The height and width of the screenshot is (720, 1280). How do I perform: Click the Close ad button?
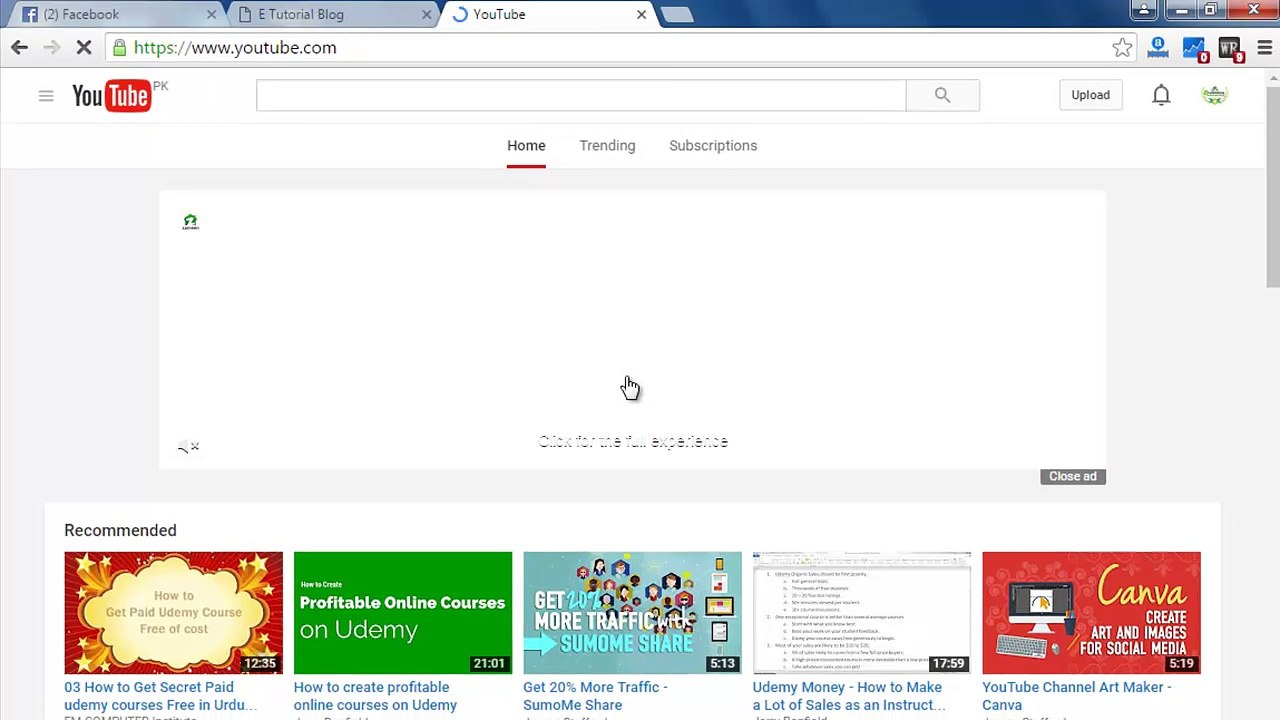coord(1073,476)
